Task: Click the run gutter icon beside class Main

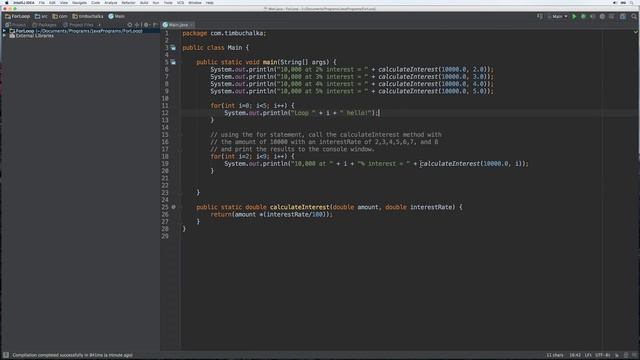Action: click(173, 48)
